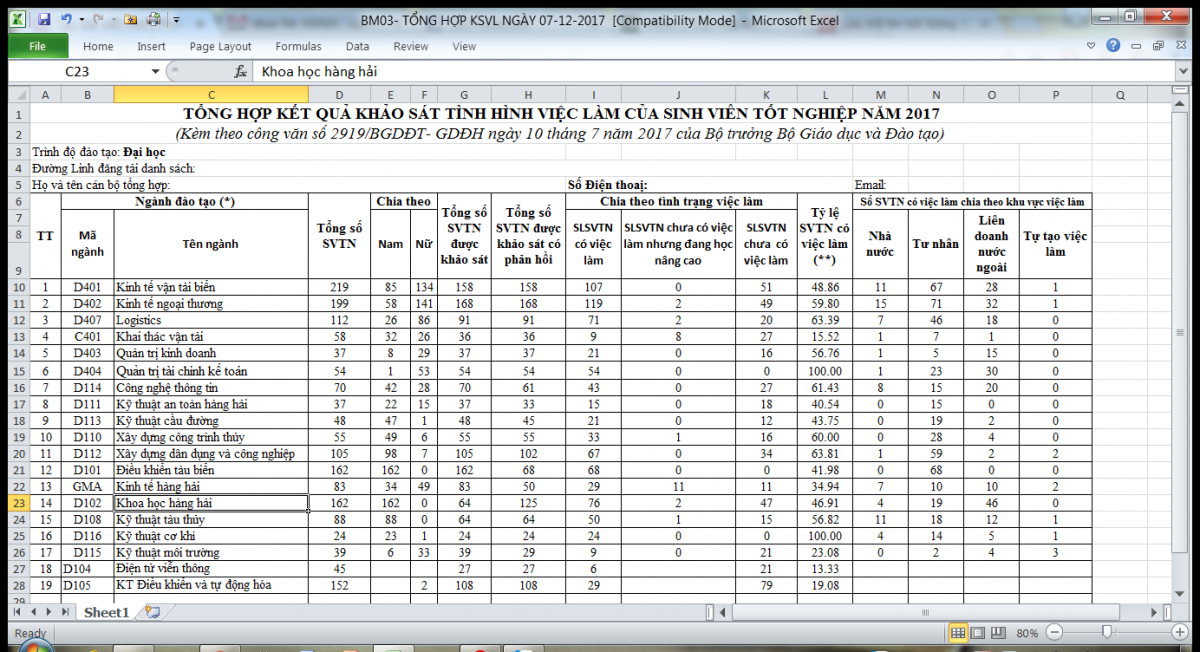Restore the workbook window inside Excel
1200x652 pixels.
click(1158, 46)
